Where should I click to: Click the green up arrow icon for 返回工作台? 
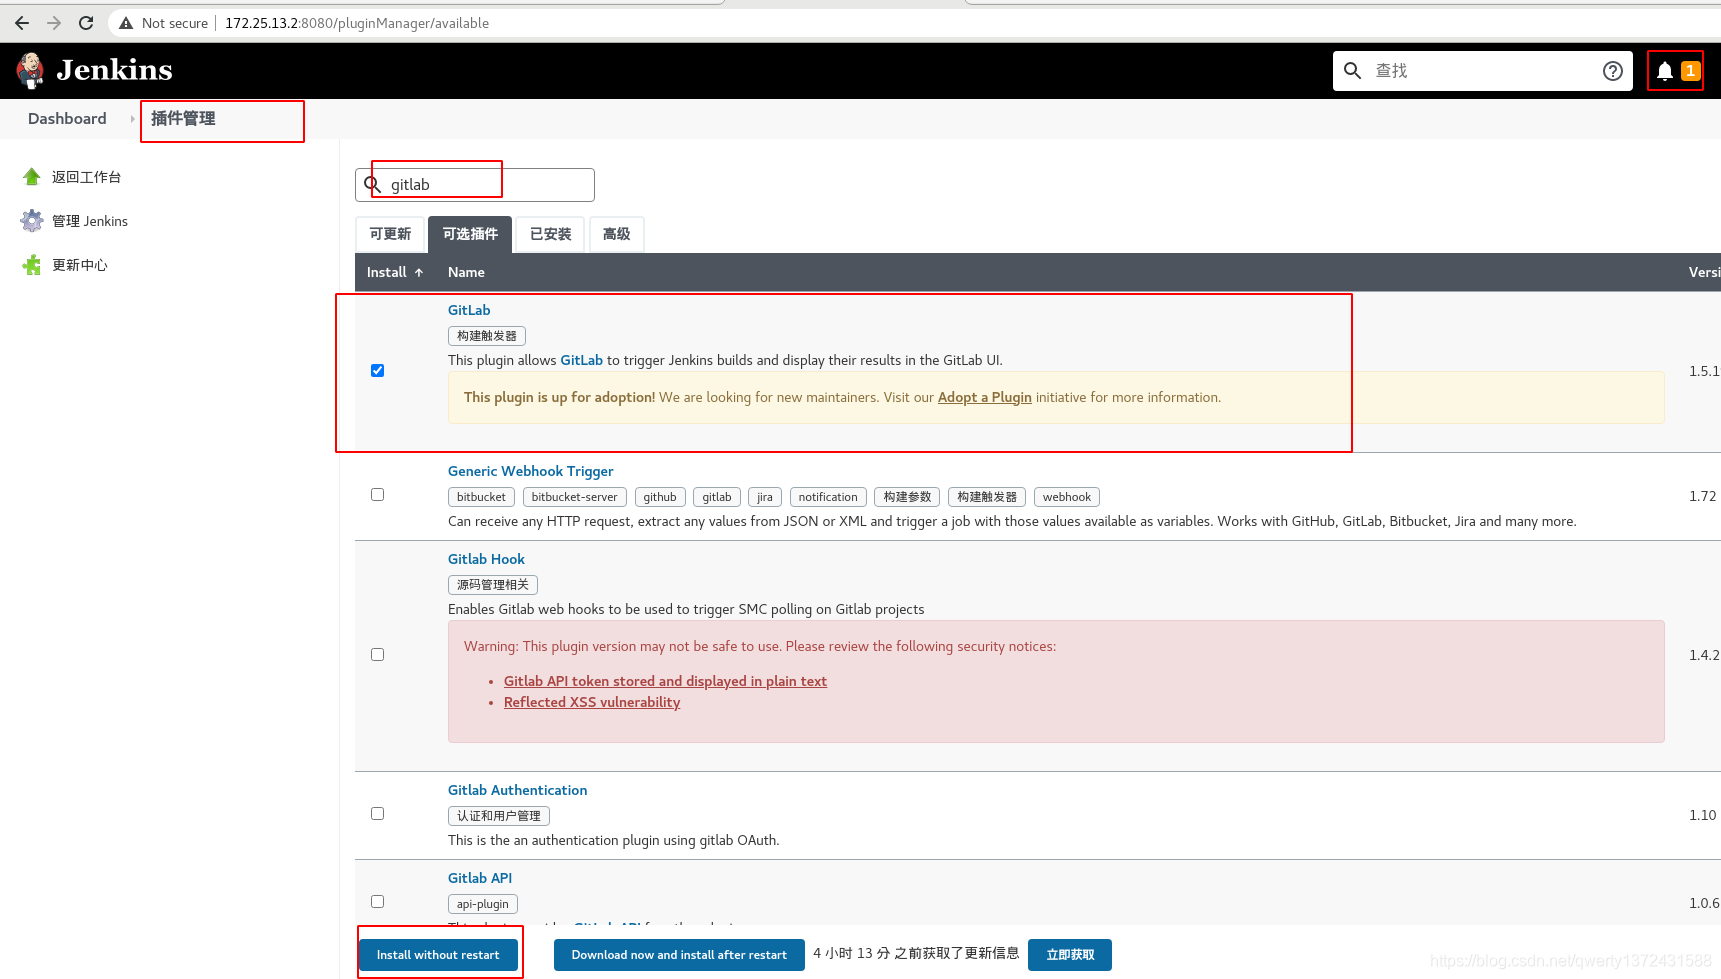(x=32, y=177)
